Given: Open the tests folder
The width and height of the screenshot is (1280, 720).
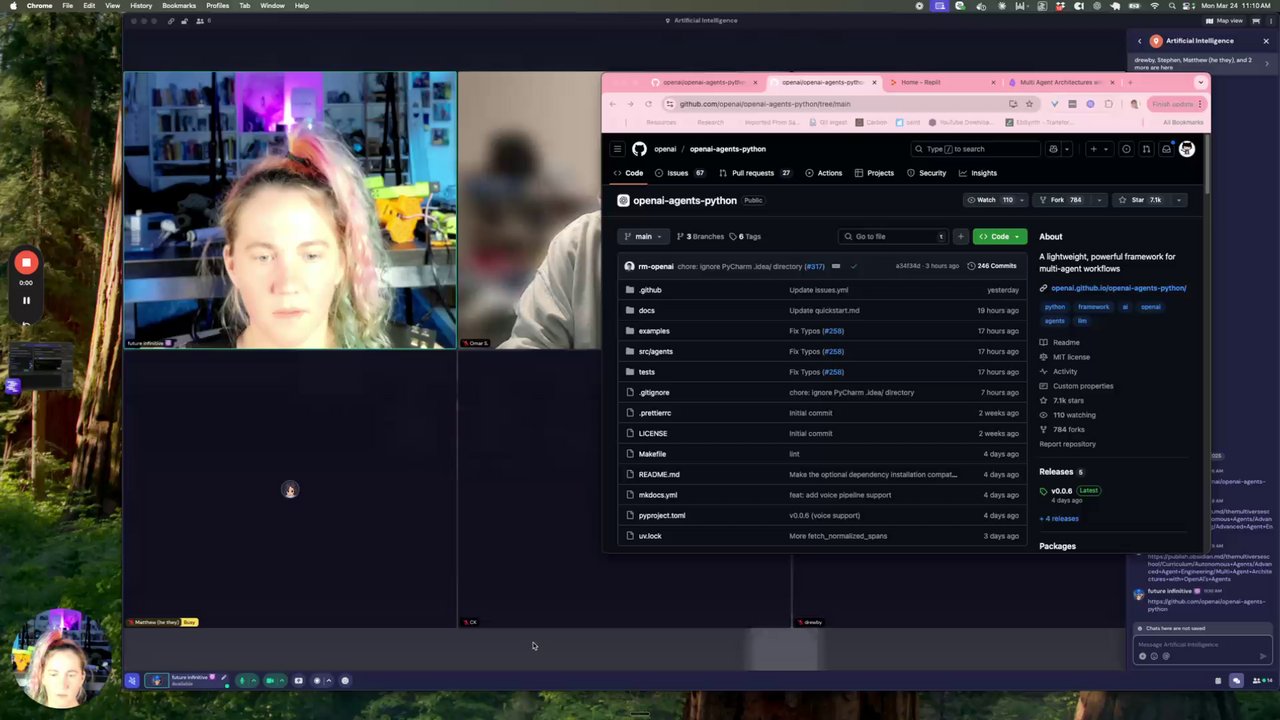Looking at the screenshot, I should pos(647,372).
